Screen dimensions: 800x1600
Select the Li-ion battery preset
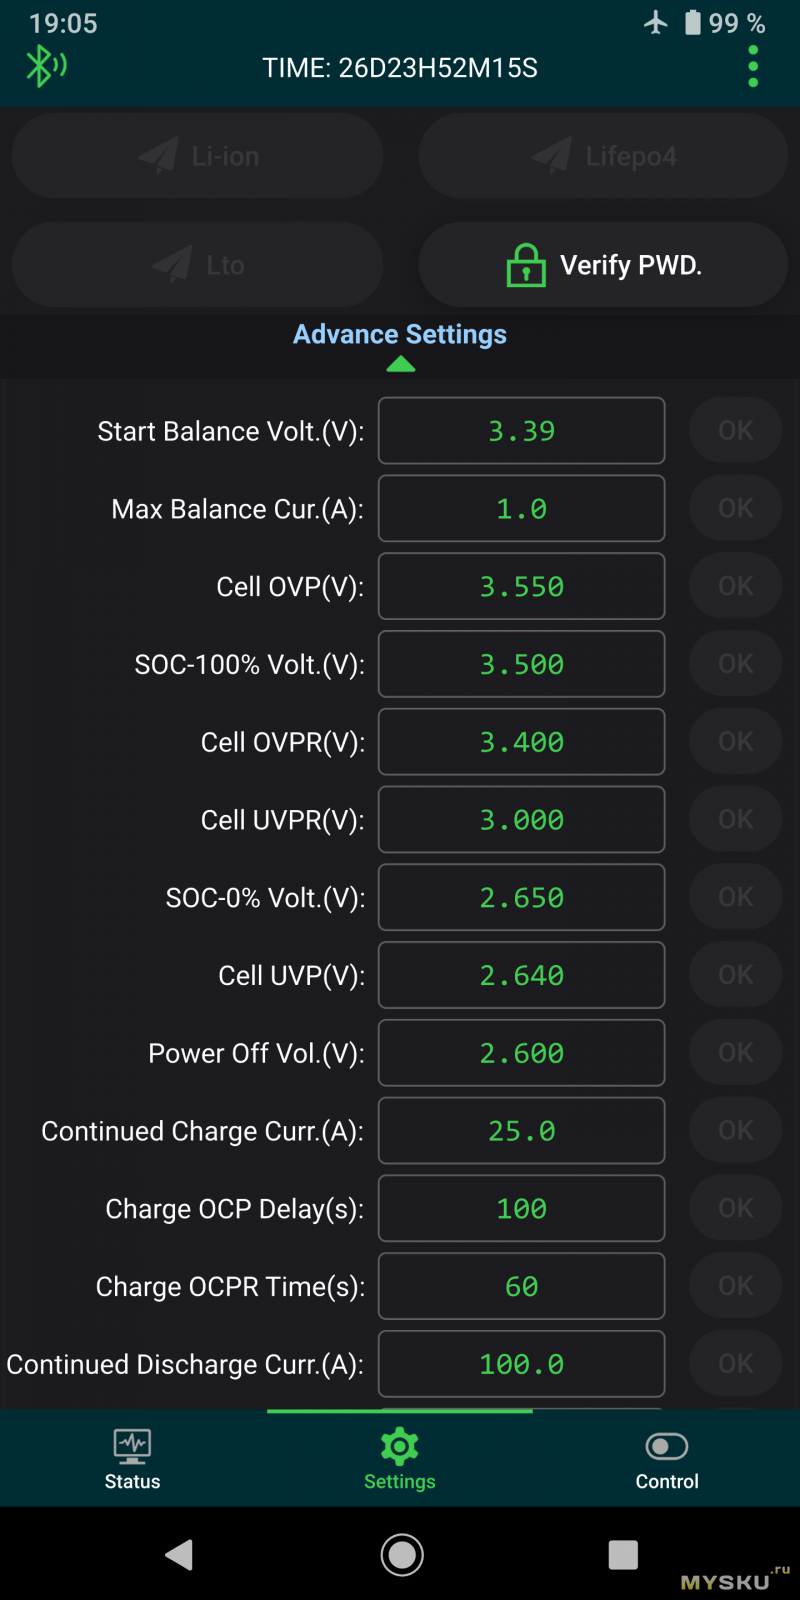(x=198, y=156)
